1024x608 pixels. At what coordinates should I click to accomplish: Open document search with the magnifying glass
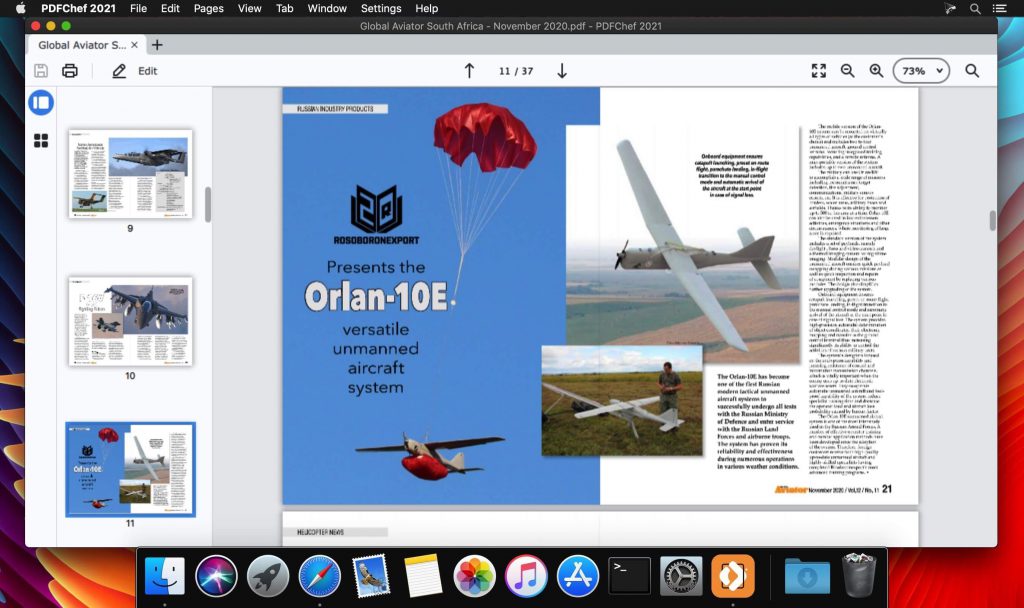[971, 71]
